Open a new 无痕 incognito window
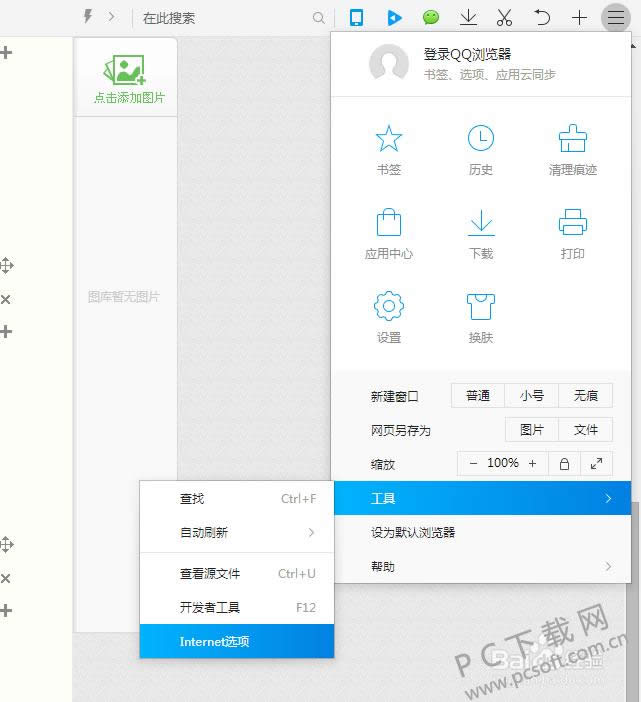Image resolution: width=641 pixels, height=702 pixels. tap(585, 396)
